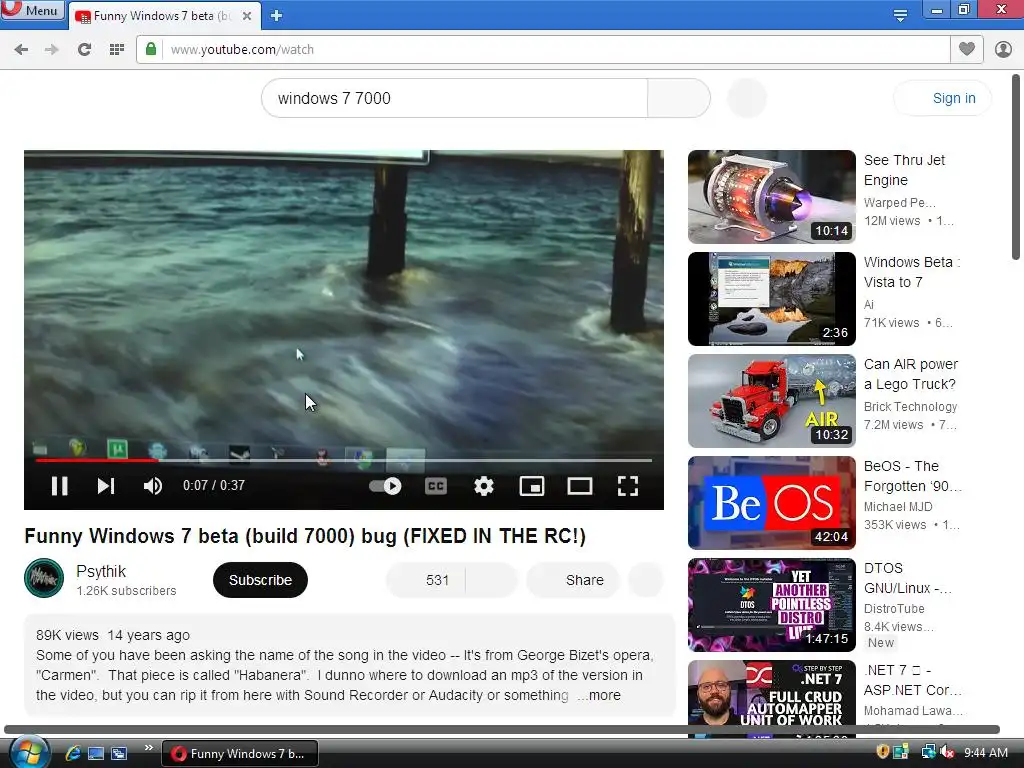Click the horizontal page scrollbar
Viewport: 1024px width, 768px height.
point(502,729)
